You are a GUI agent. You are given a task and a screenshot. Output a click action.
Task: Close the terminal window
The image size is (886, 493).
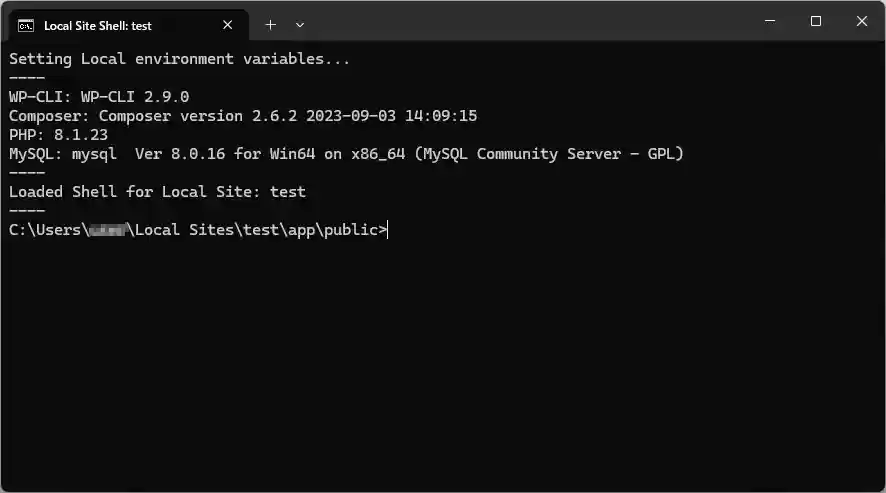point(862,21)
